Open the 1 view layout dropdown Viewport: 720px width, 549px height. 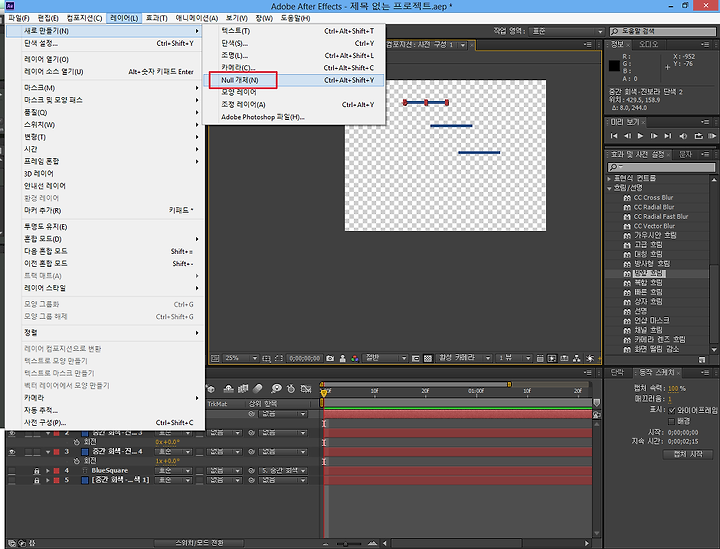pyautogui.click(x=514, y=358)
